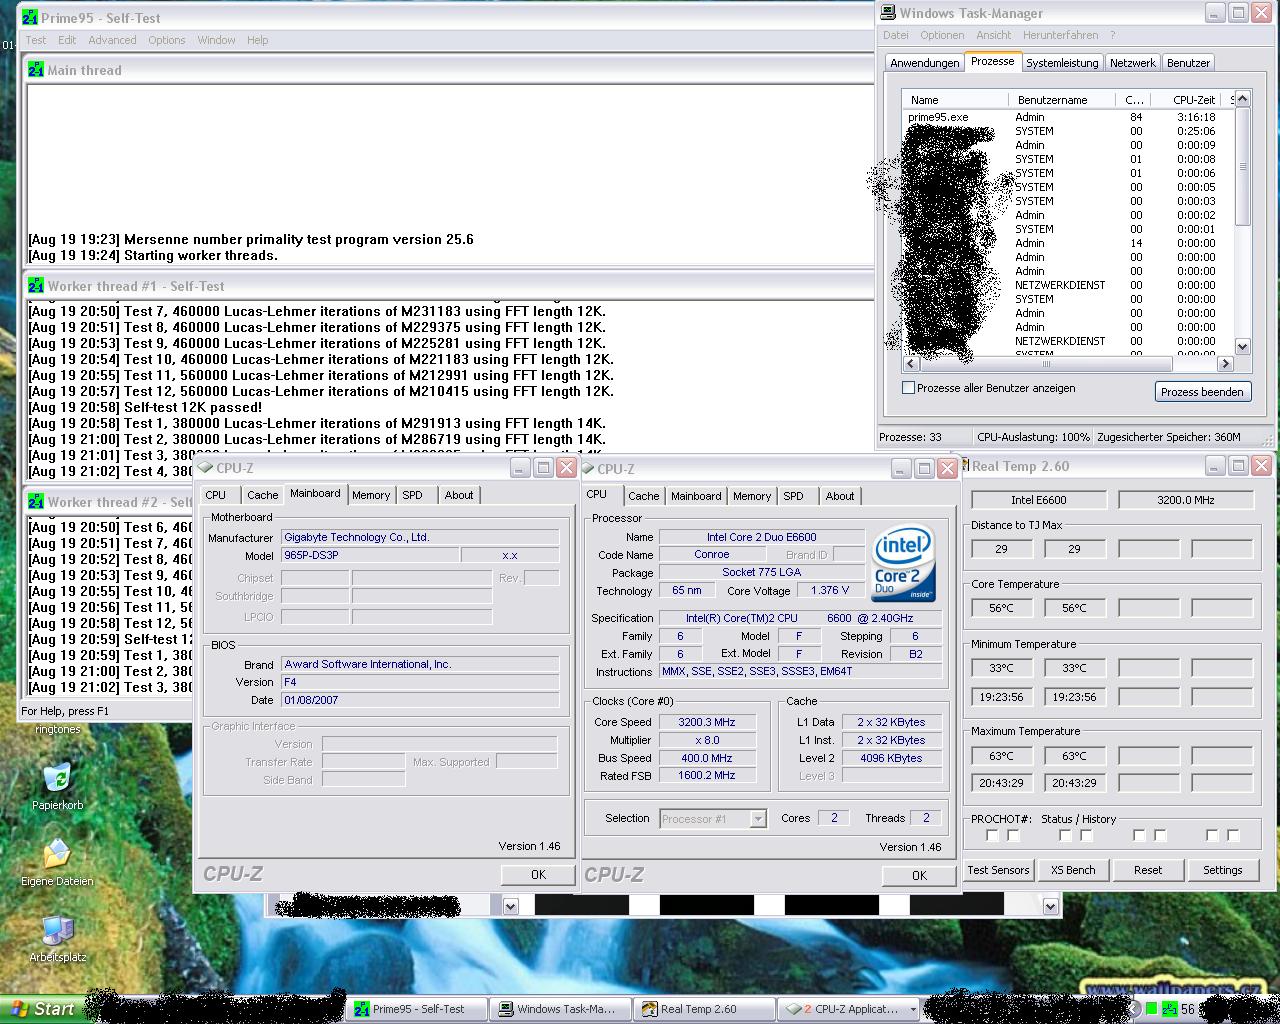Click process list scrollbar down arrow
The image size is (1280, 1024).
click(1242, 347)
